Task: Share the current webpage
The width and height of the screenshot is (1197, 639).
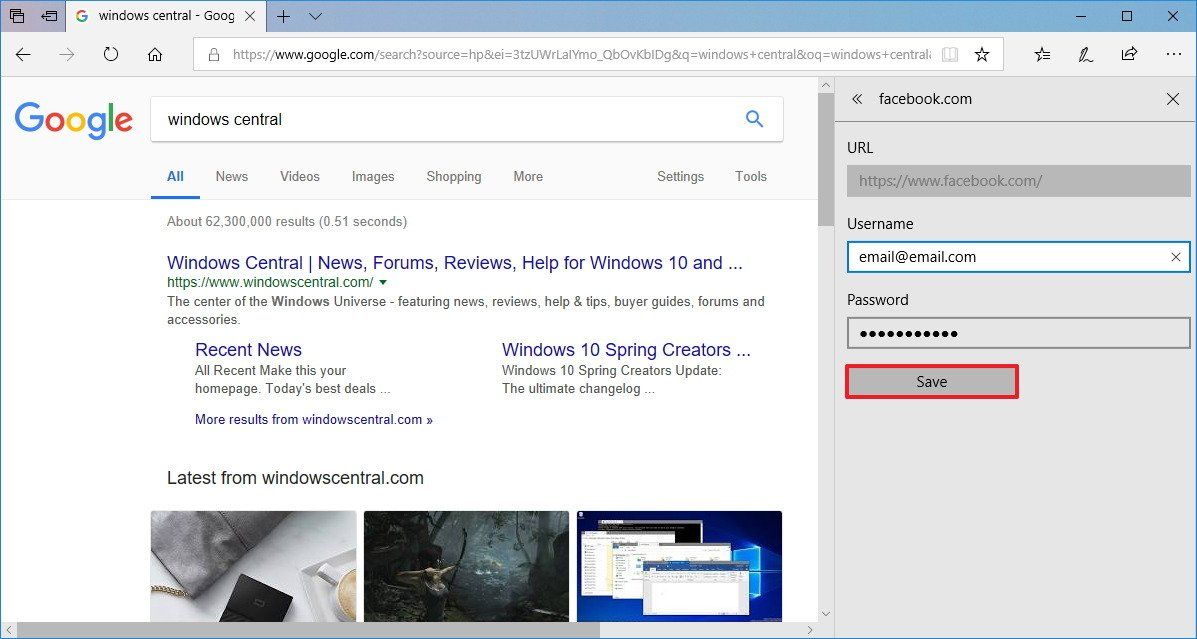Action: coord(1130,56)
